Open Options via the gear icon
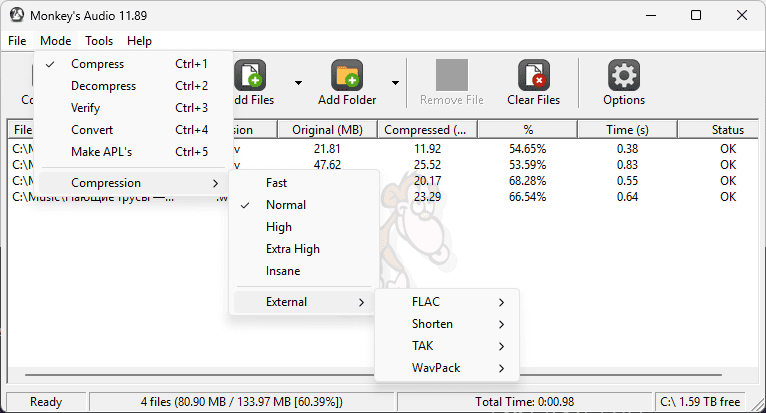Screen dimensions: 766x413 (624, 75)
